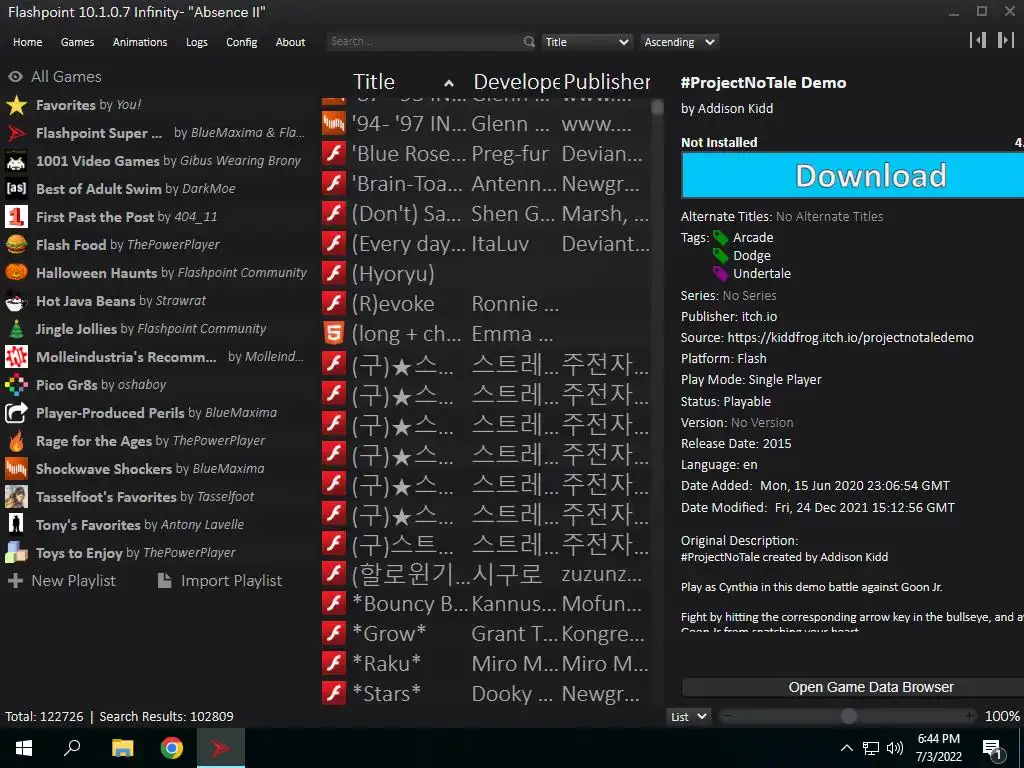
Task: Create a New Playlist
Action: coord(61,581)
